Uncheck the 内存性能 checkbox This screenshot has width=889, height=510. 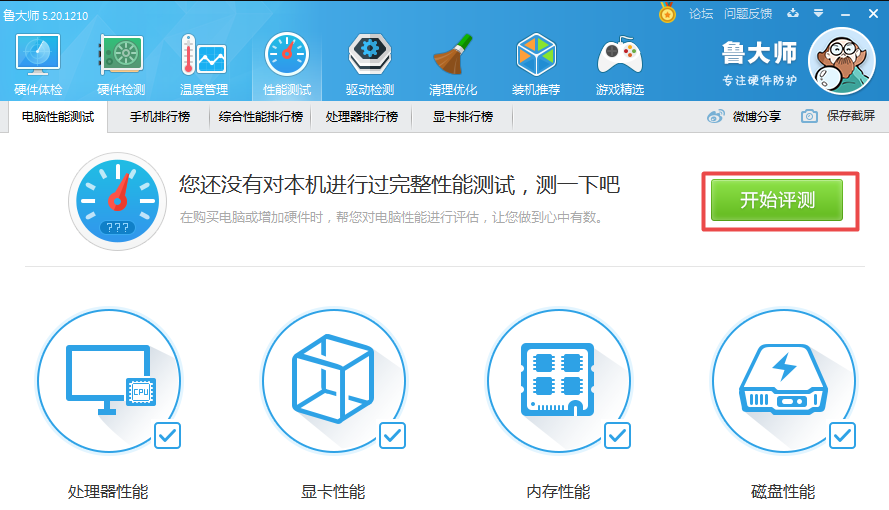[x=617, y=435]
